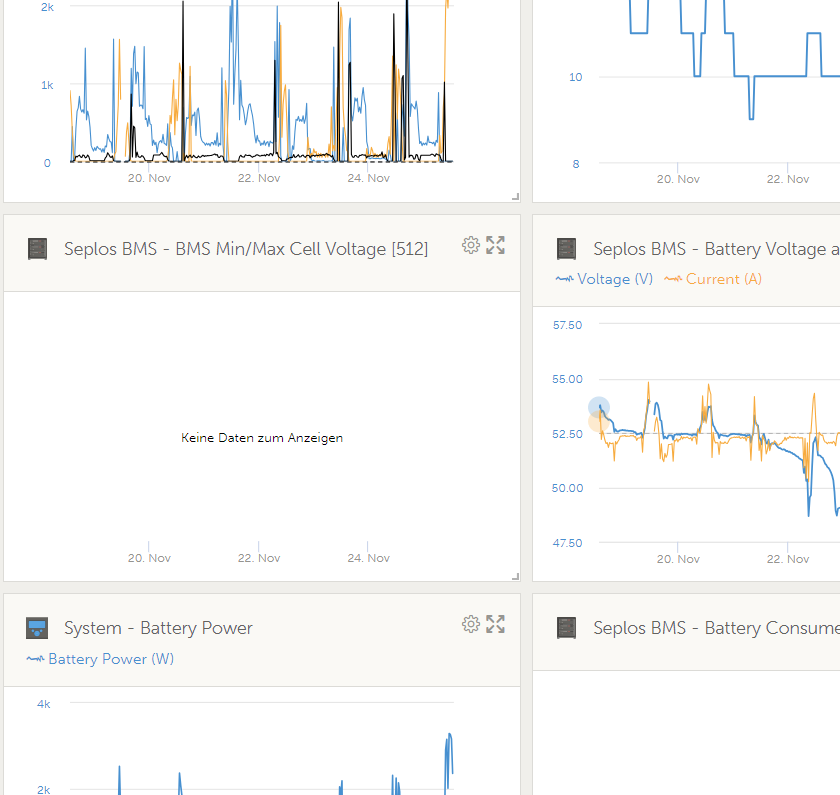The width and height of the screenshot is (840, 795).
Task: Expand System Battery Power widget to fullscreen
Action: click(495, 625)
